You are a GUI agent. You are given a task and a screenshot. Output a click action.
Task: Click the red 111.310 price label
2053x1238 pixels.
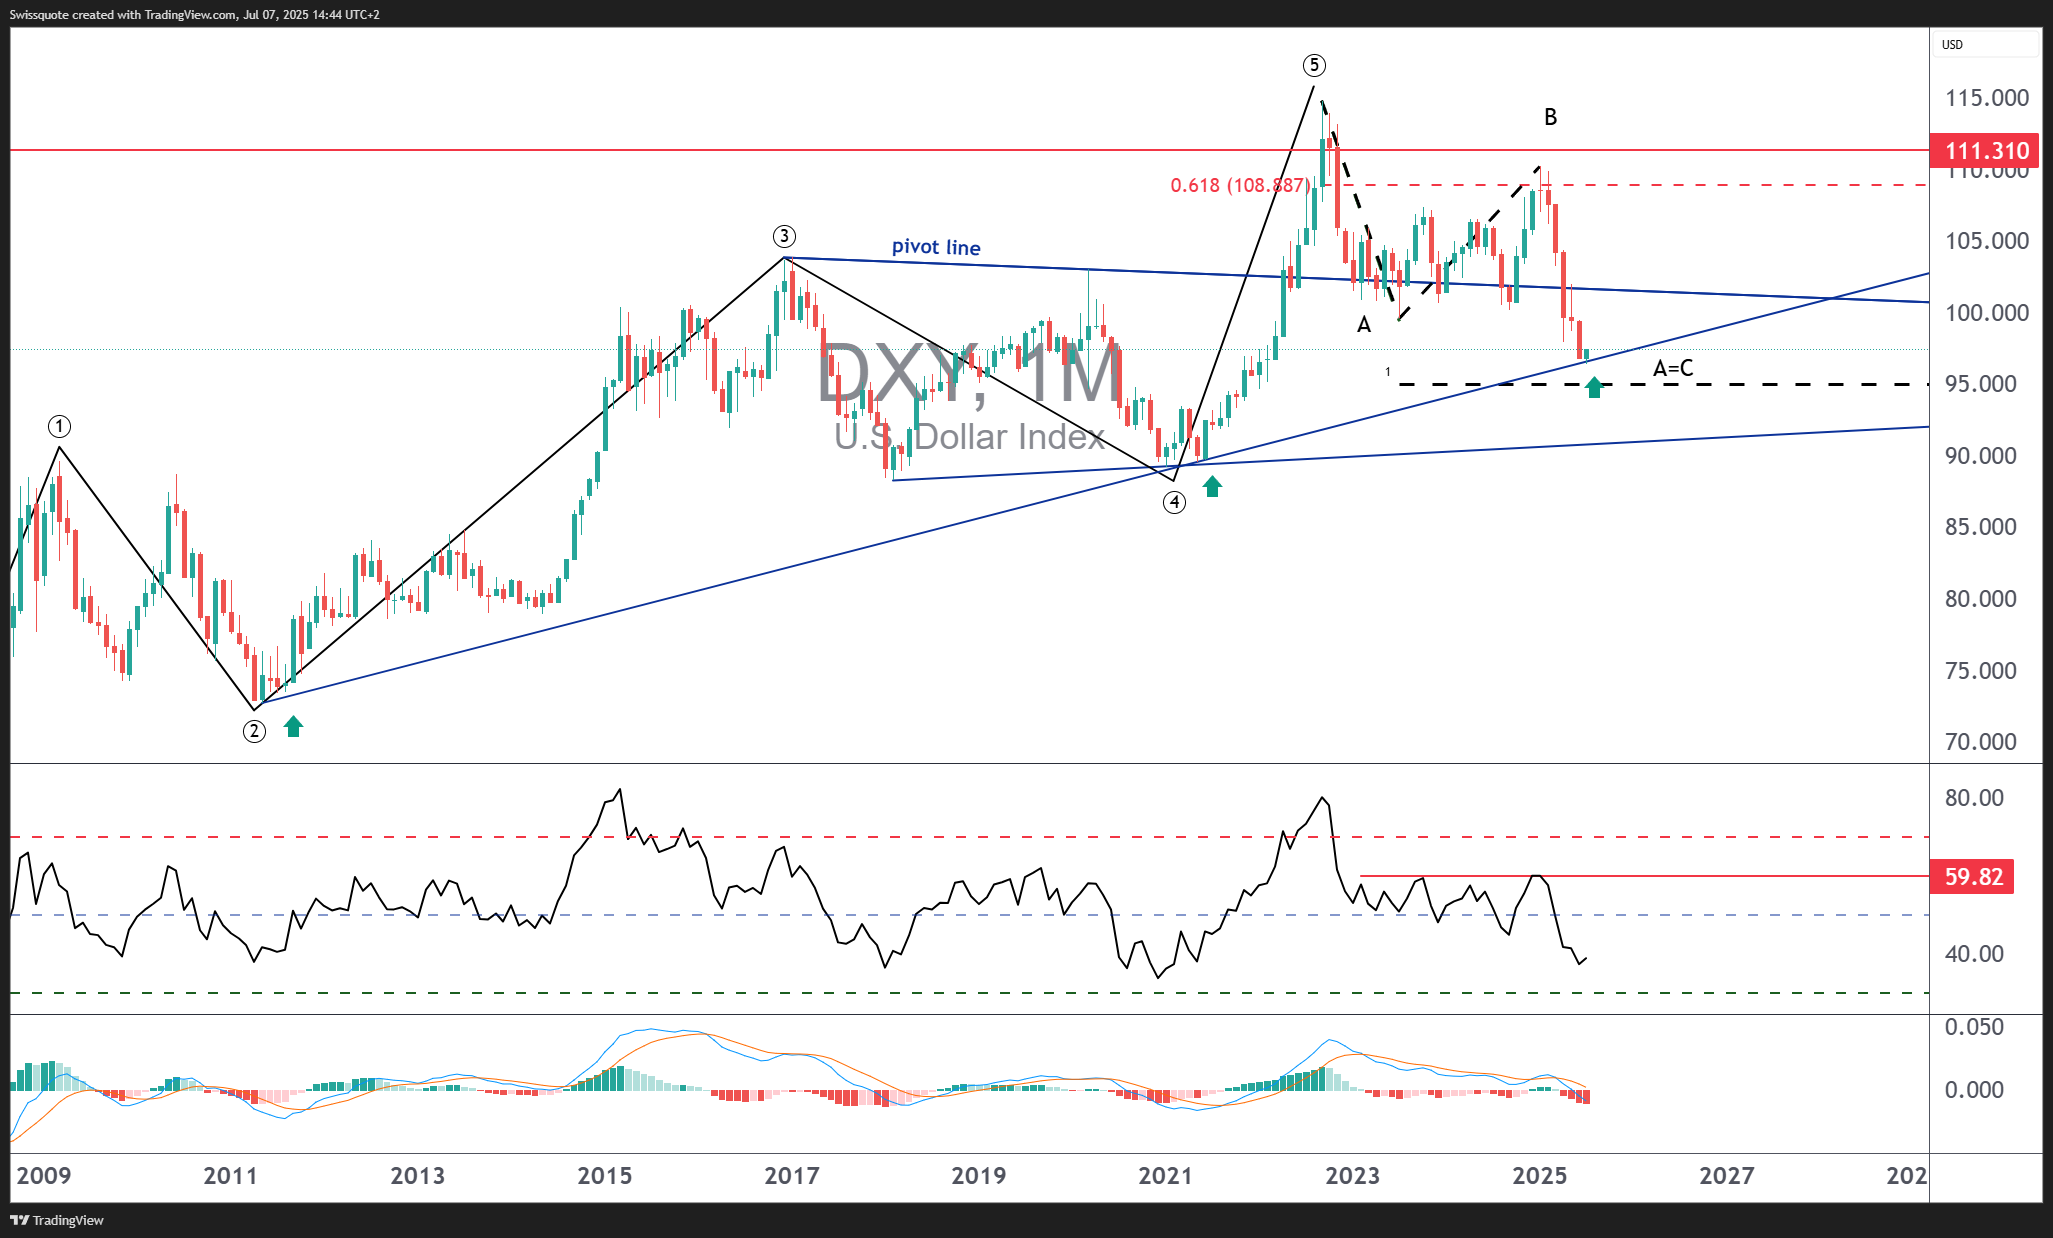click(x=1986, y=151)
